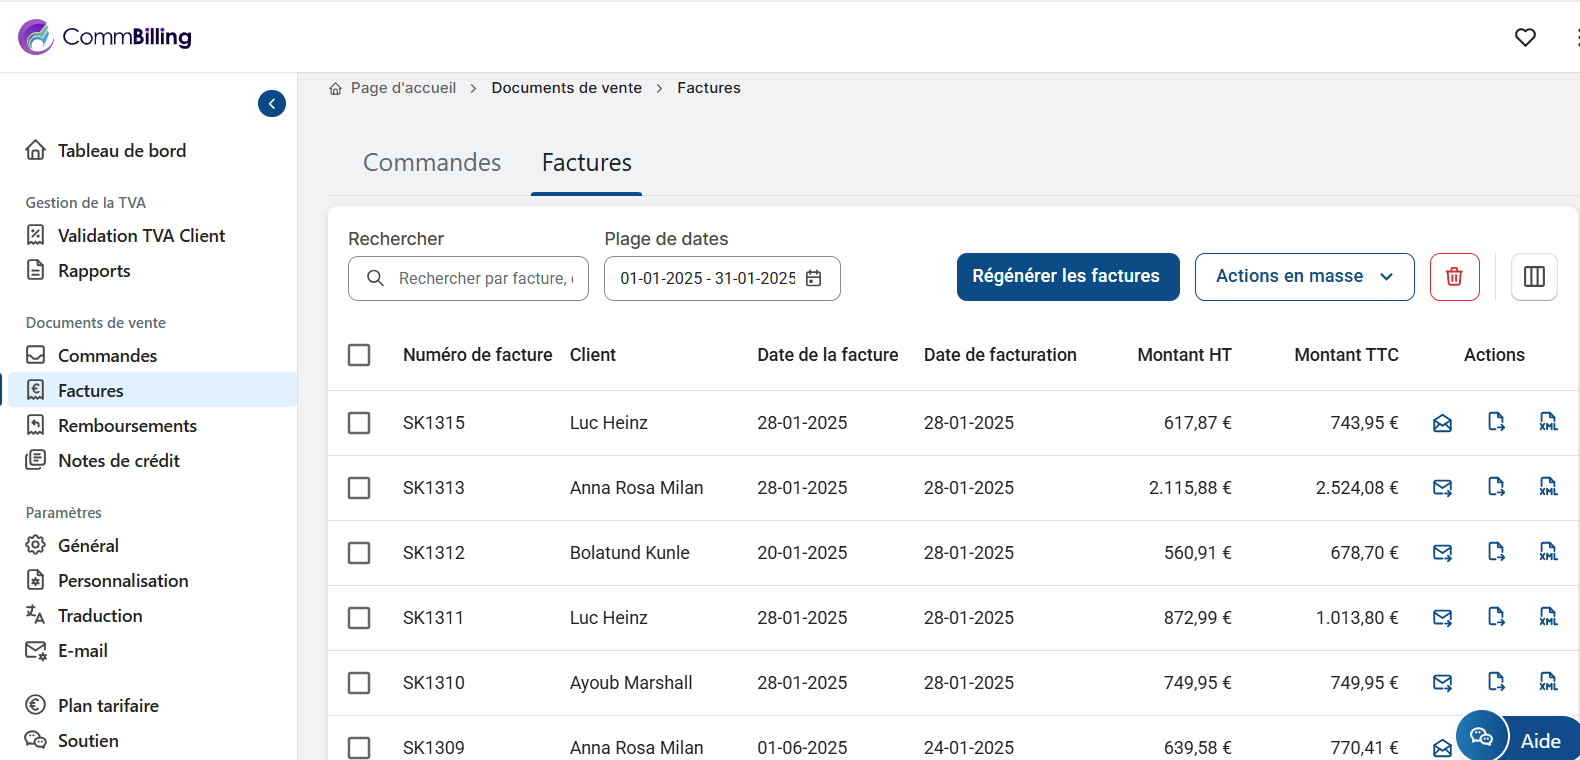Toggle the select-all invoices checkbox
This screenshot has width=1580, height=760.
(359, 355)
